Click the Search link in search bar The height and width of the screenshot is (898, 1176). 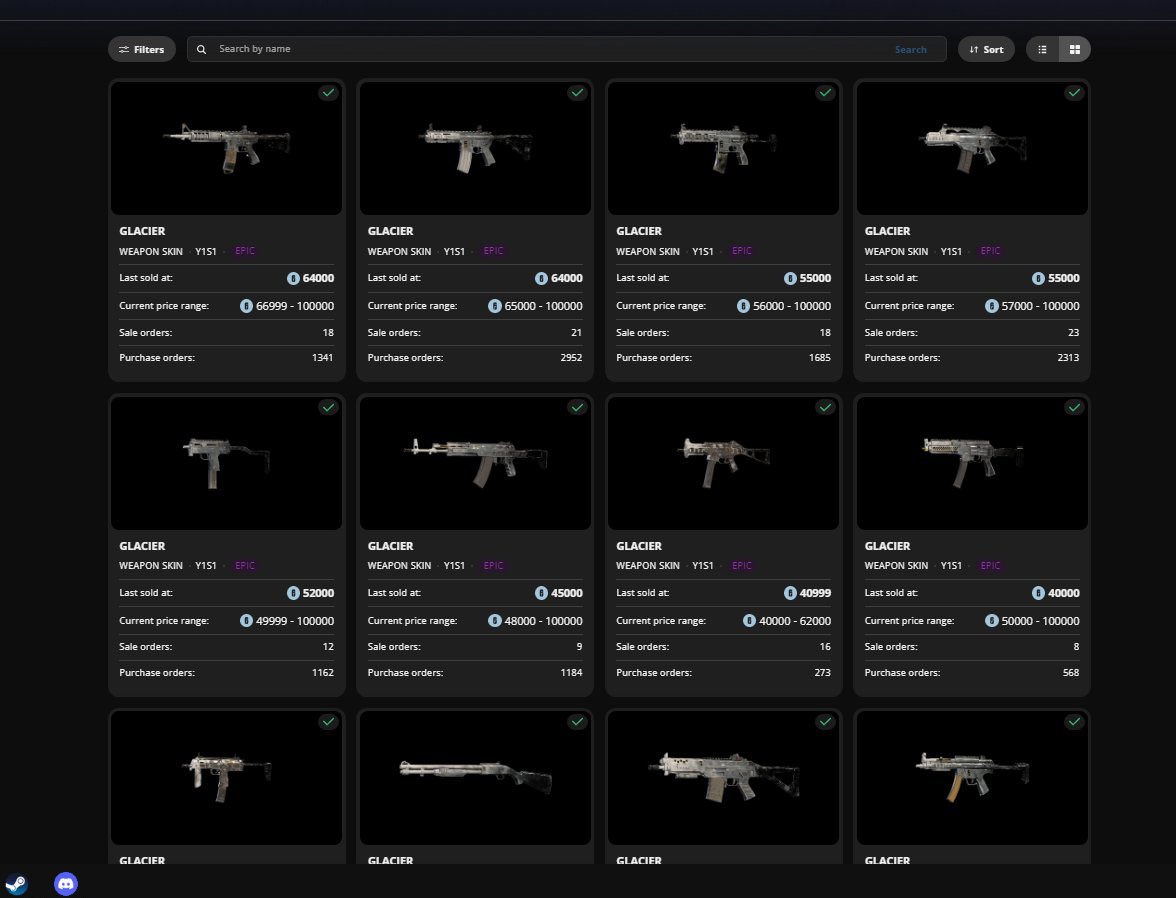pyautogui.click(x=910, y=50)
